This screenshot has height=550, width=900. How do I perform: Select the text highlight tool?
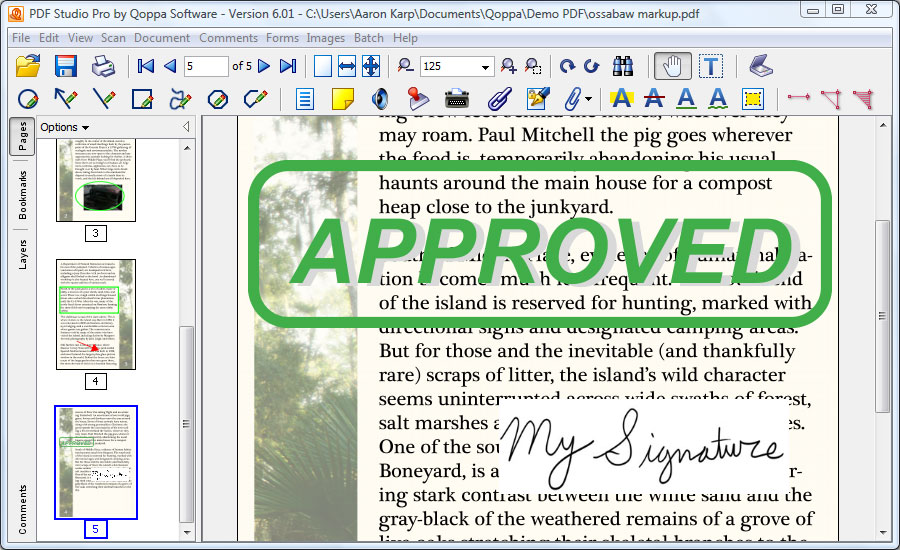point(622,99)
